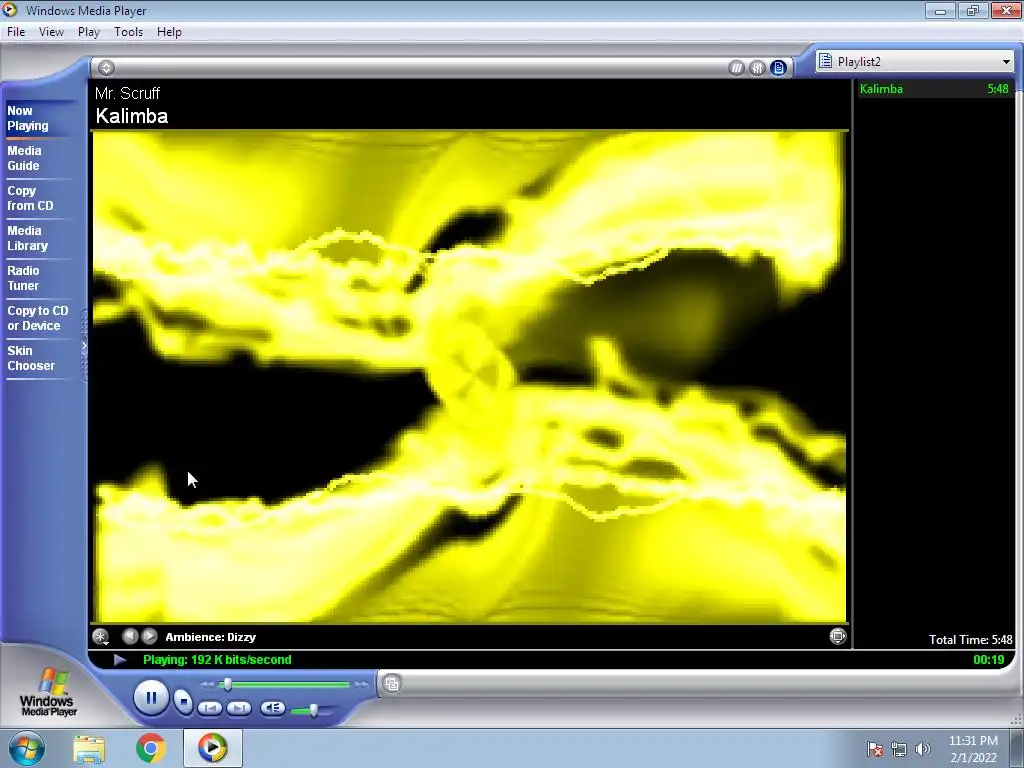Switch to skin mode button
Viewport: 1024px width, 768px height.
(392, 684)
